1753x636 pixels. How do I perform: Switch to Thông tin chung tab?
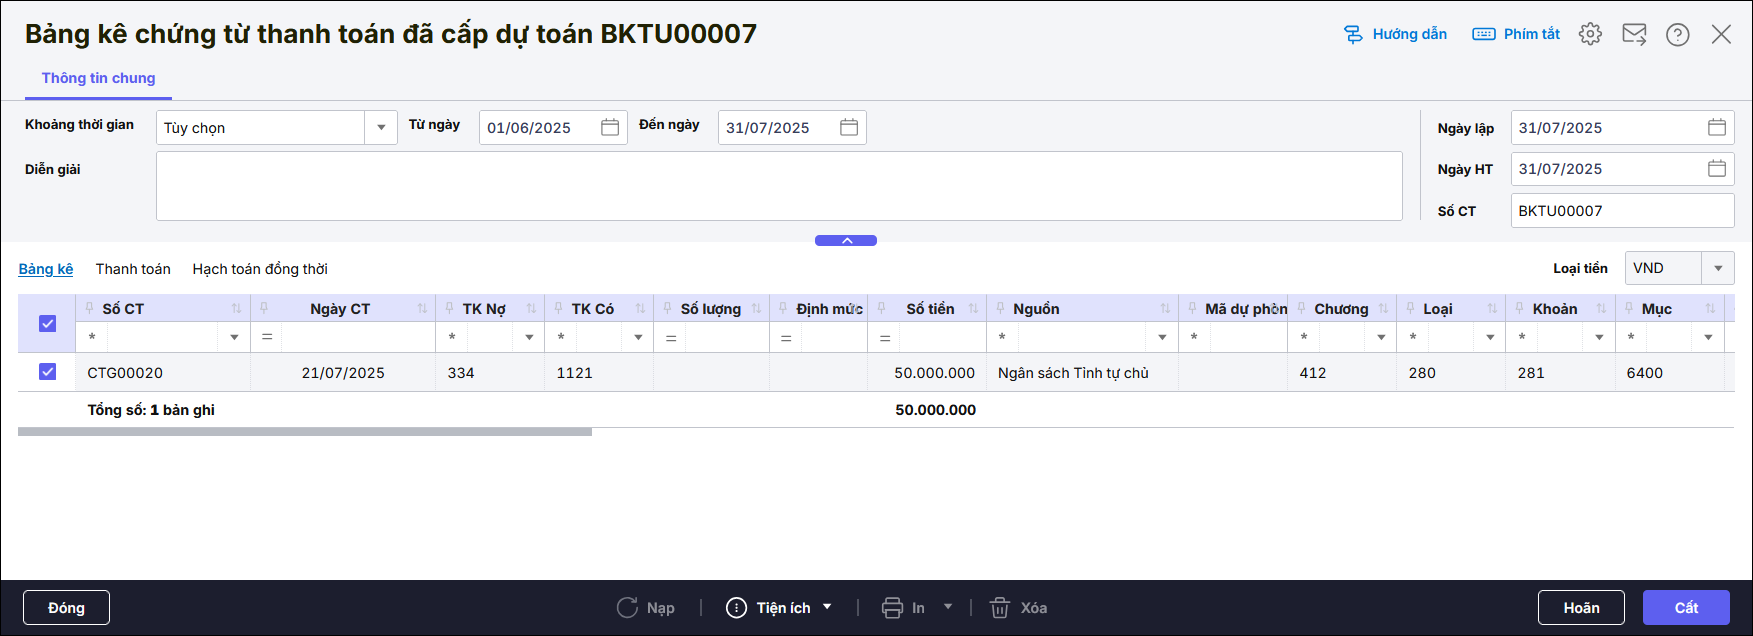98,78
